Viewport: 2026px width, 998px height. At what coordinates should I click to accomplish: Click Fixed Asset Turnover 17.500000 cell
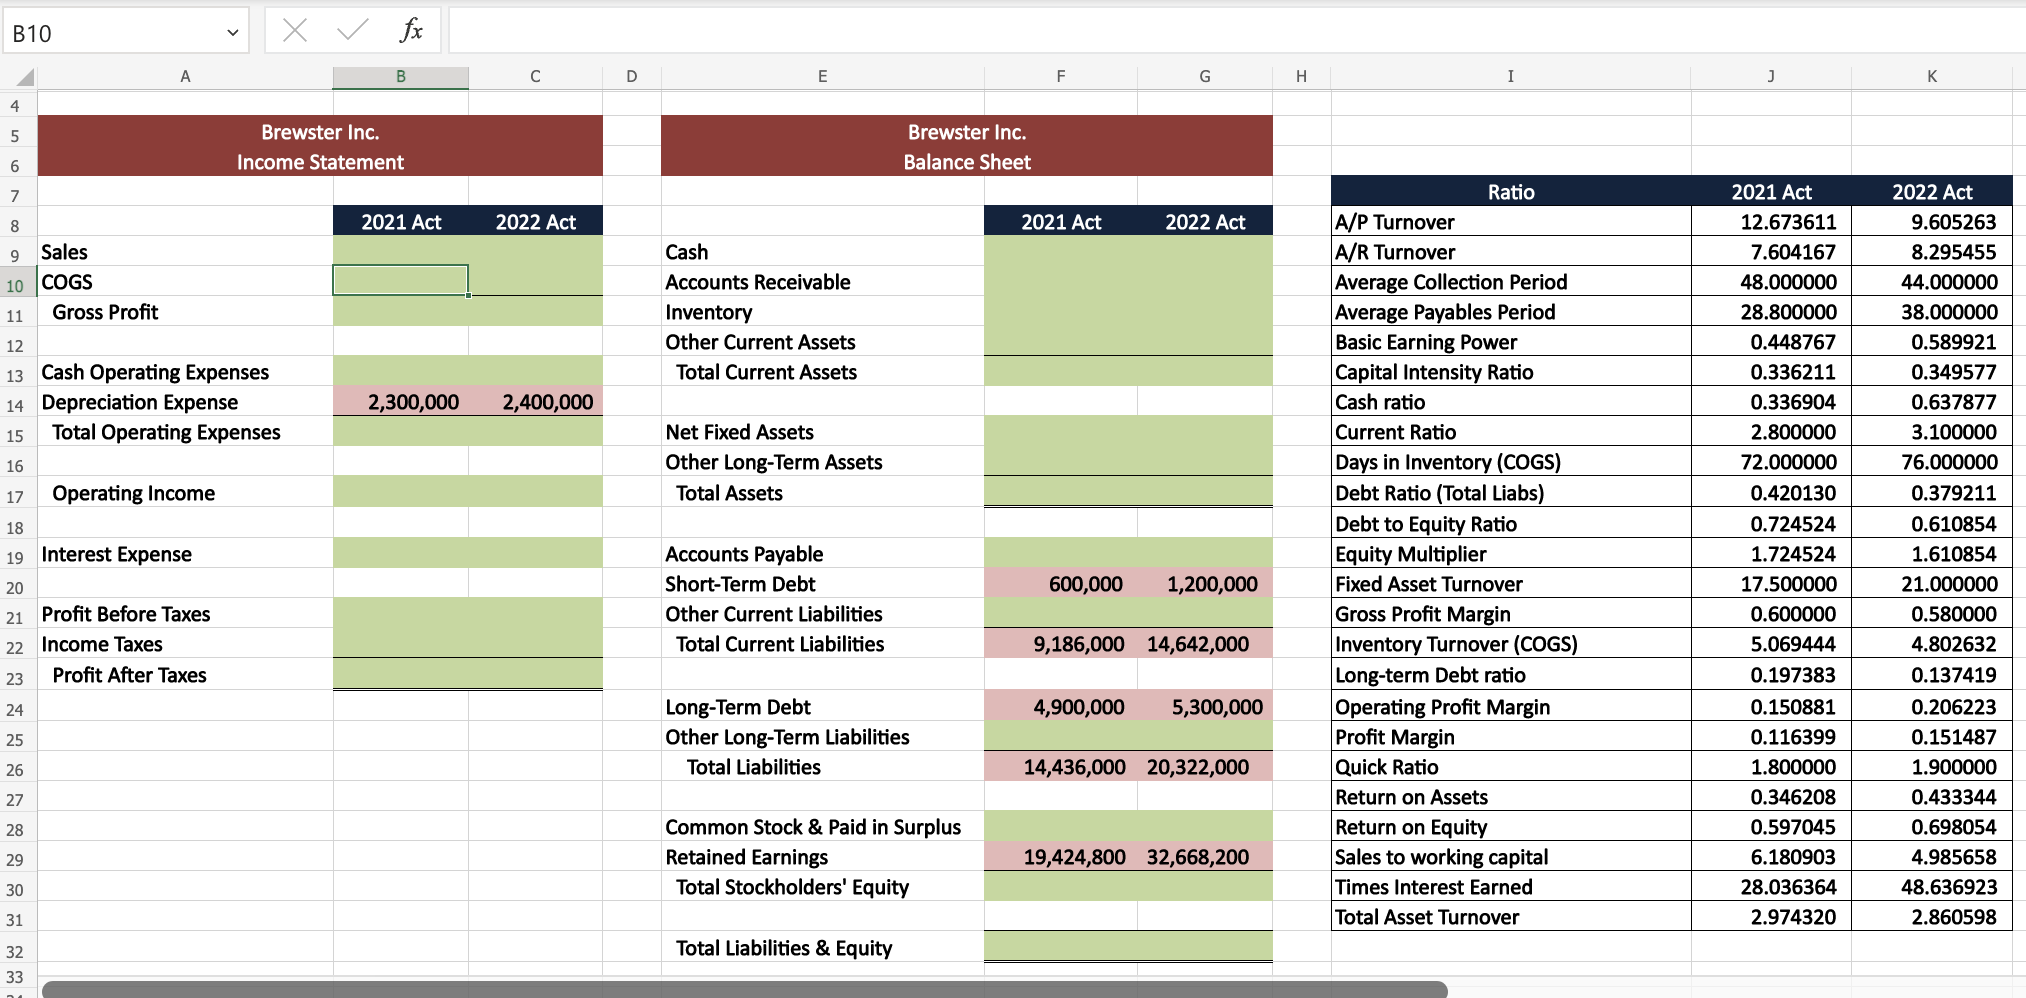click(1771, 584)
